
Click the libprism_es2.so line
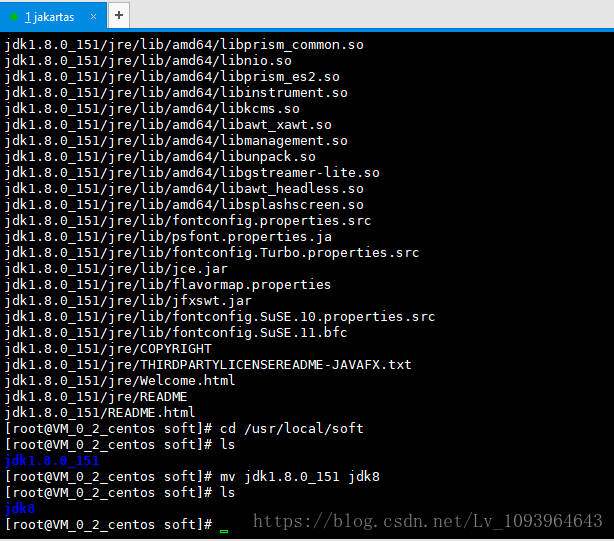pos(172,77)
